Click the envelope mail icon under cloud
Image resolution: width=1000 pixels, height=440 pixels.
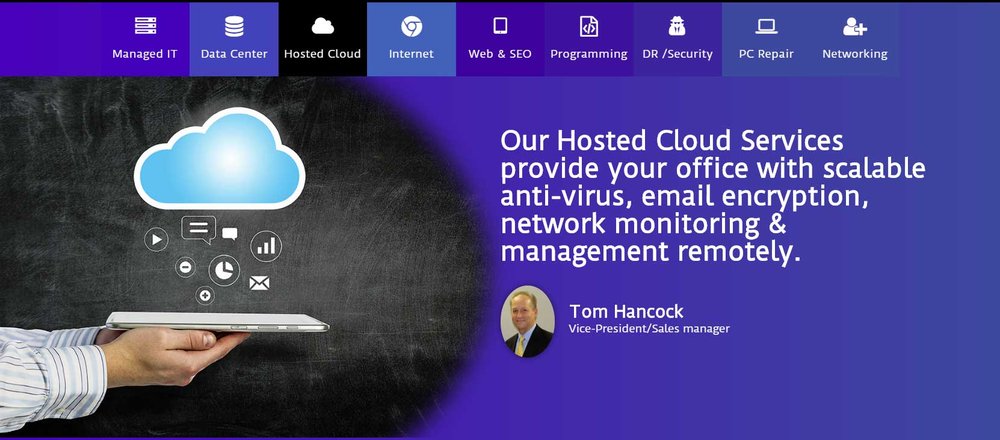(x=260, y=283)
